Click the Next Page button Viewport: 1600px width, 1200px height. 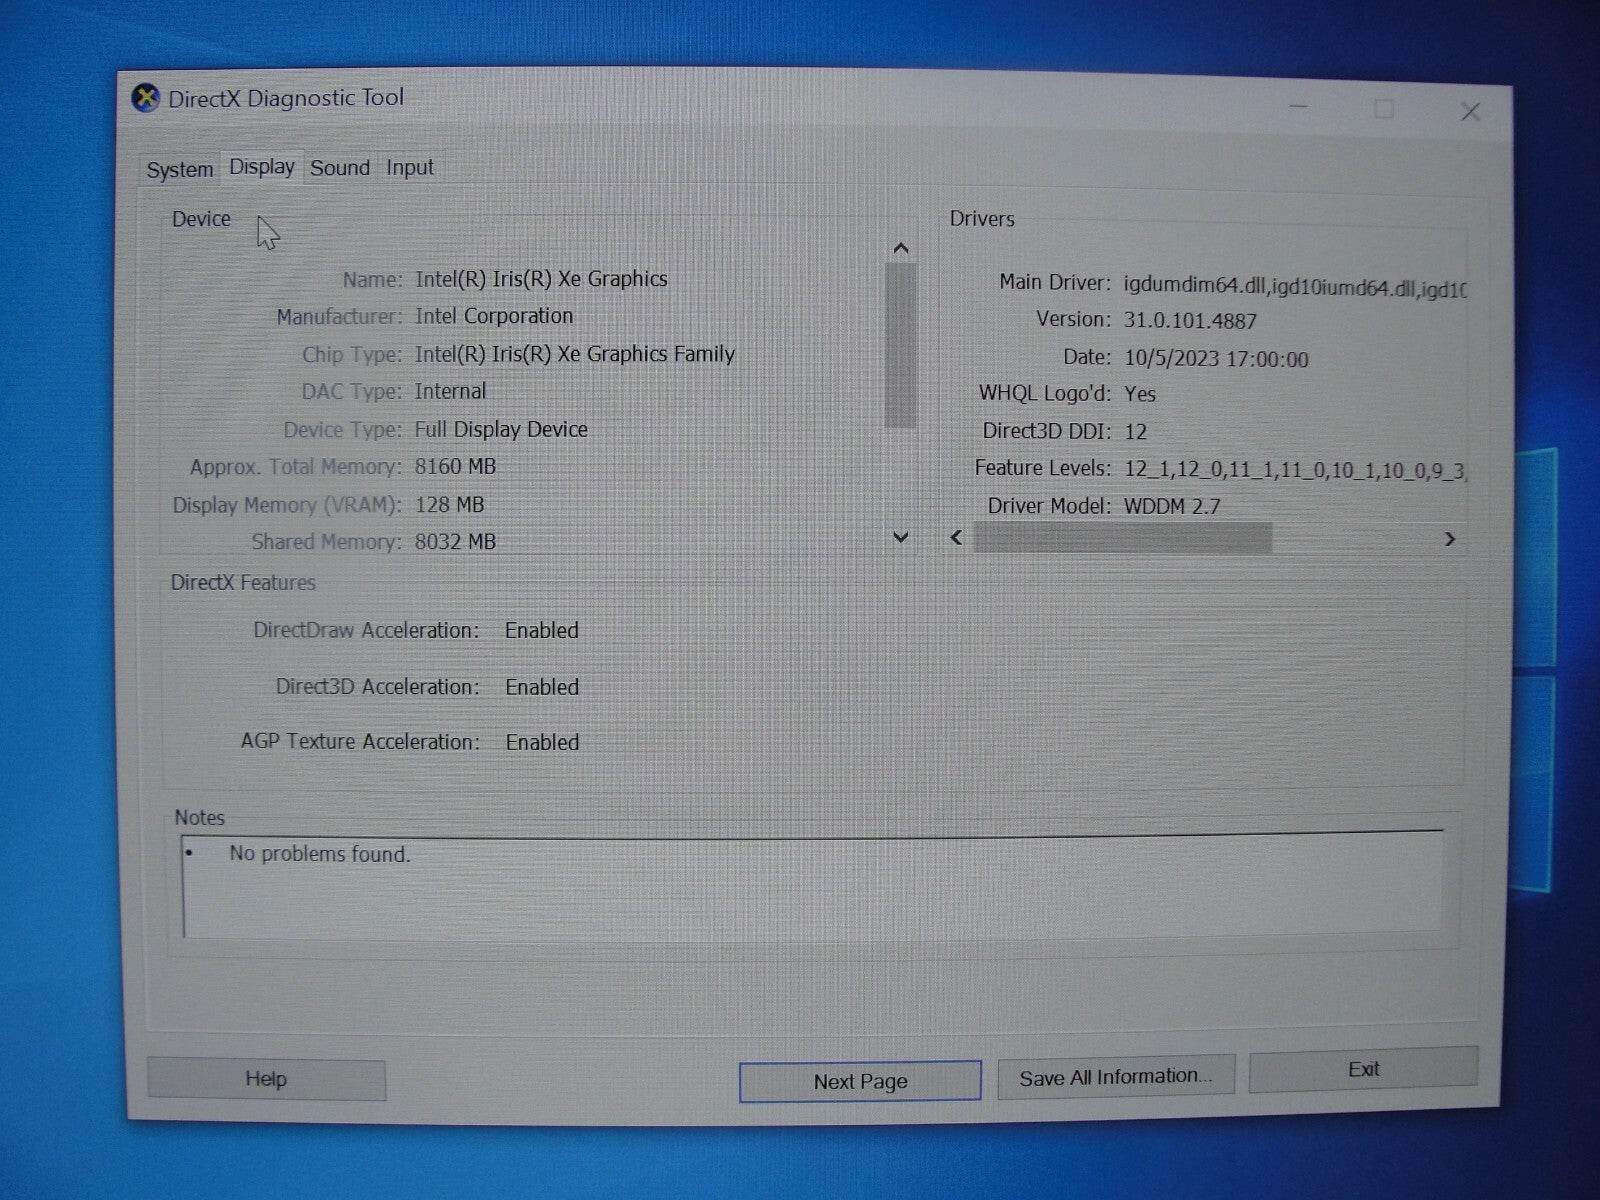coord(860,1081)
